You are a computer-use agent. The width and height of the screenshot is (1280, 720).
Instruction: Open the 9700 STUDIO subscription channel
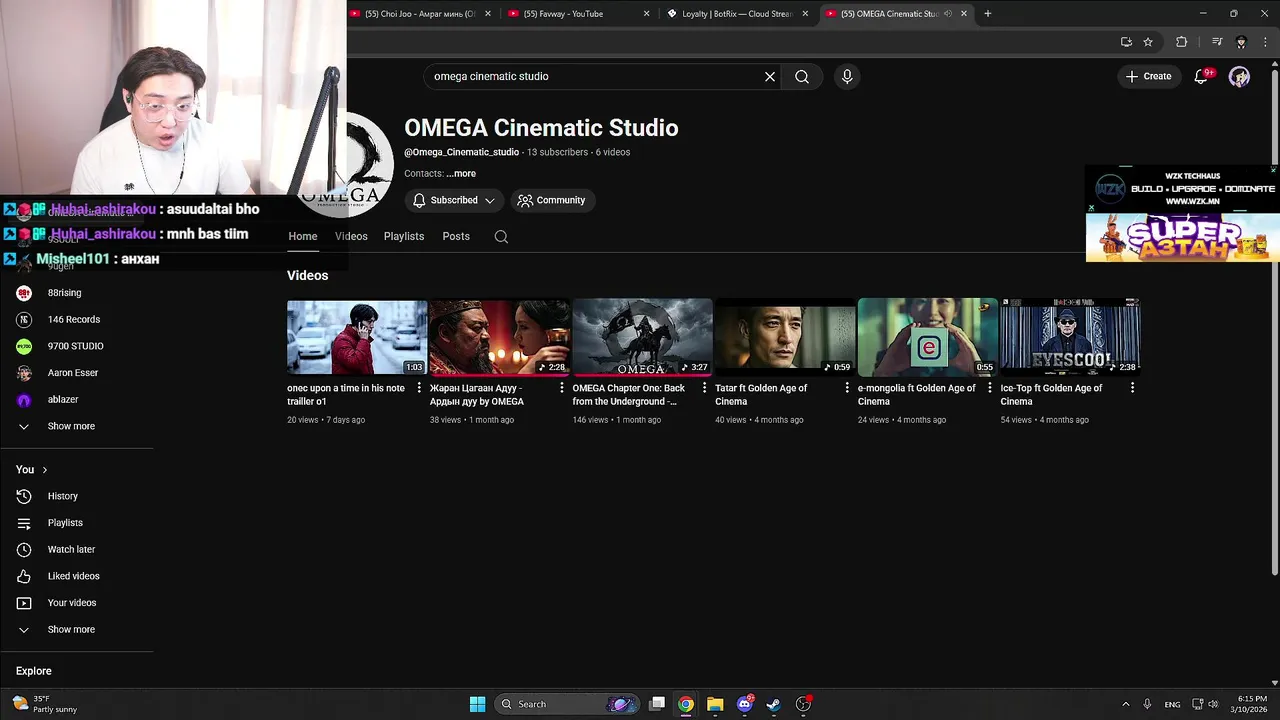point(75,346)
